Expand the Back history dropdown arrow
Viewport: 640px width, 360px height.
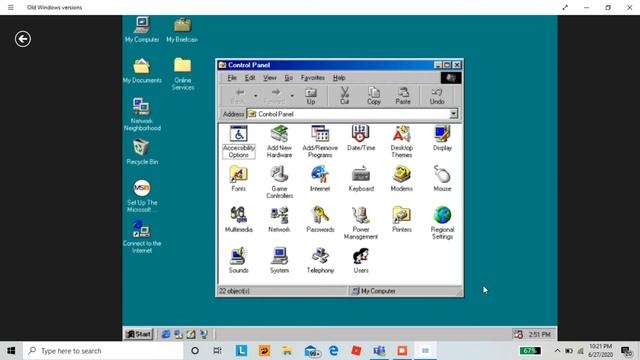[x=256, y=96]
